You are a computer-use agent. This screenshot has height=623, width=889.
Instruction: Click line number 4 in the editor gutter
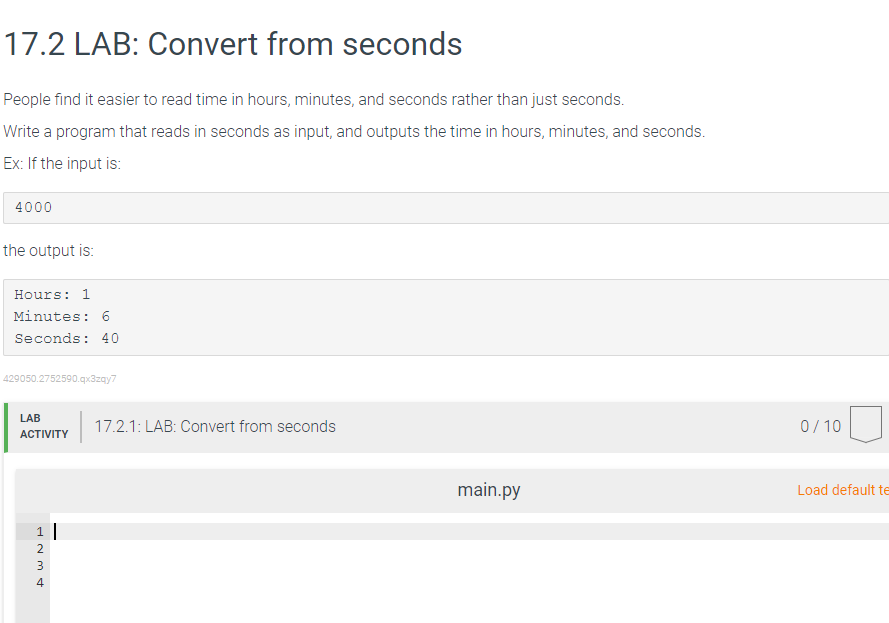pyautogui.click(x=38, y=582)
